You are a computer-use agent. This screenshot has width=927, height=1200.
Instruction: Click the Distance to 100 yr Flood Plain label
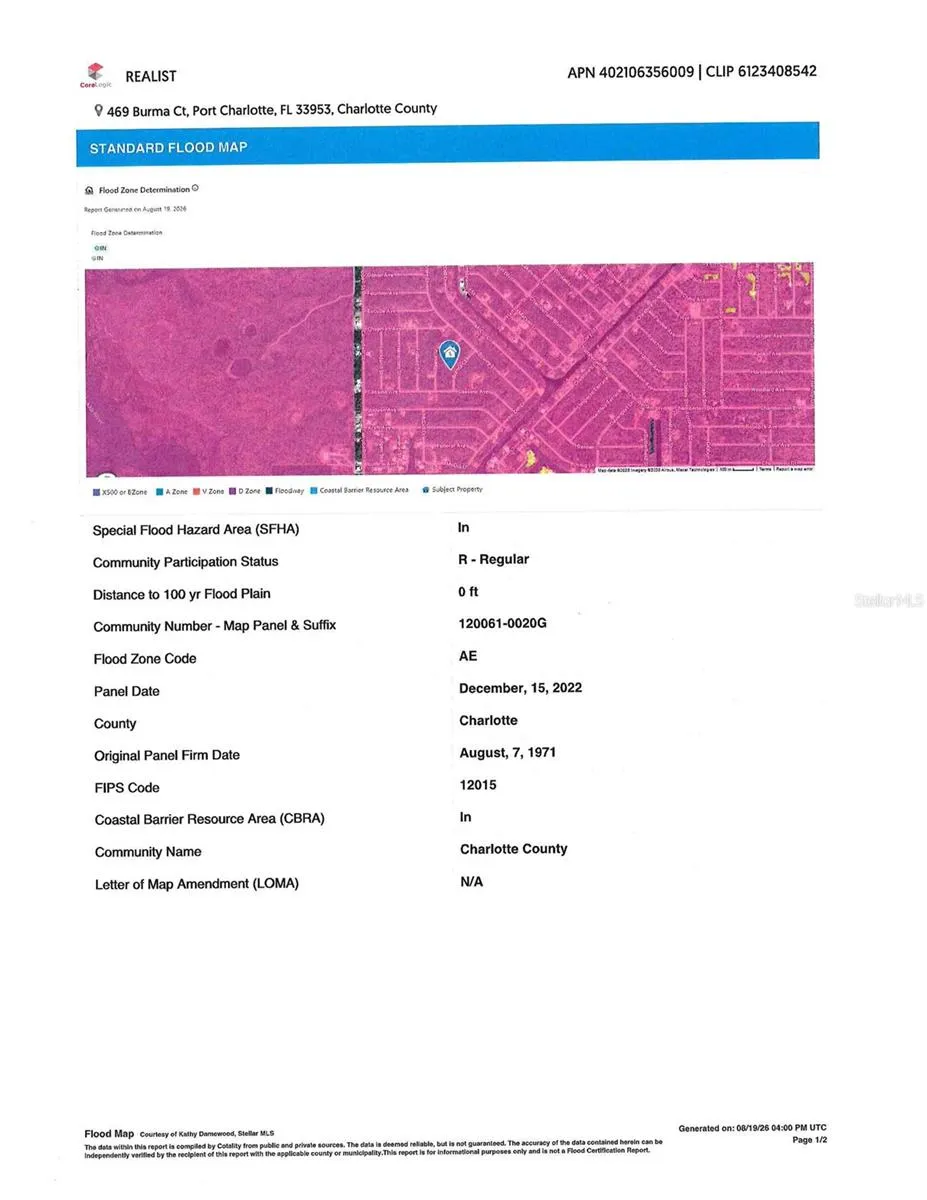182,594
